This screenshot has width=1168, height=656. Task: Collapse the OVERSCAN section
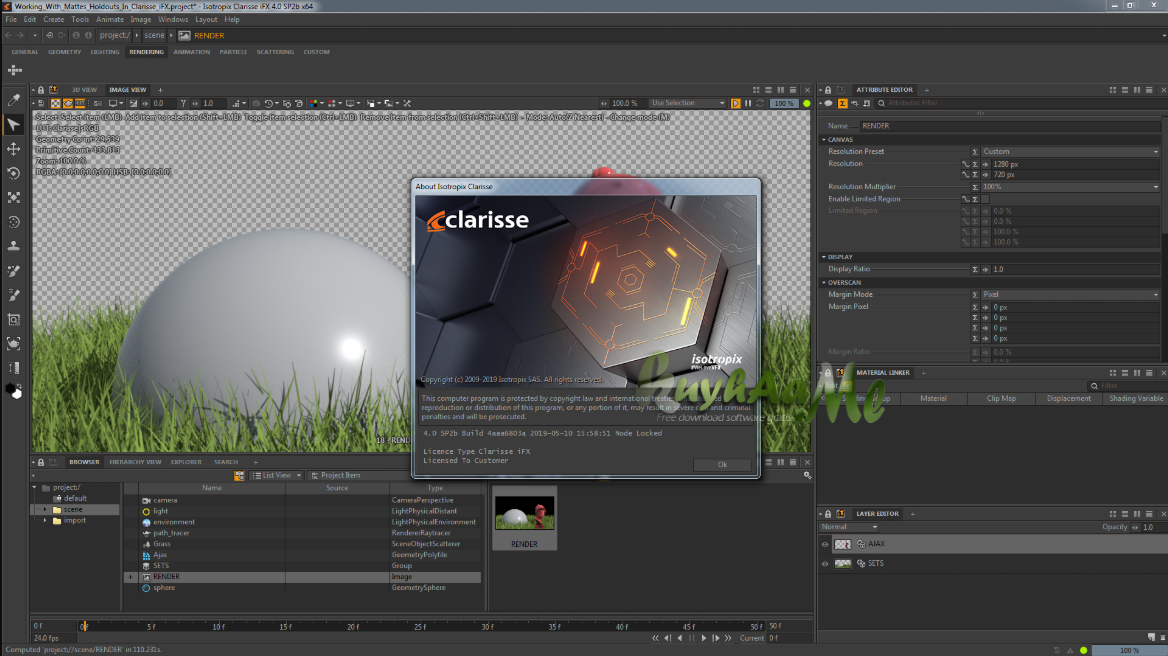[824, 283]
